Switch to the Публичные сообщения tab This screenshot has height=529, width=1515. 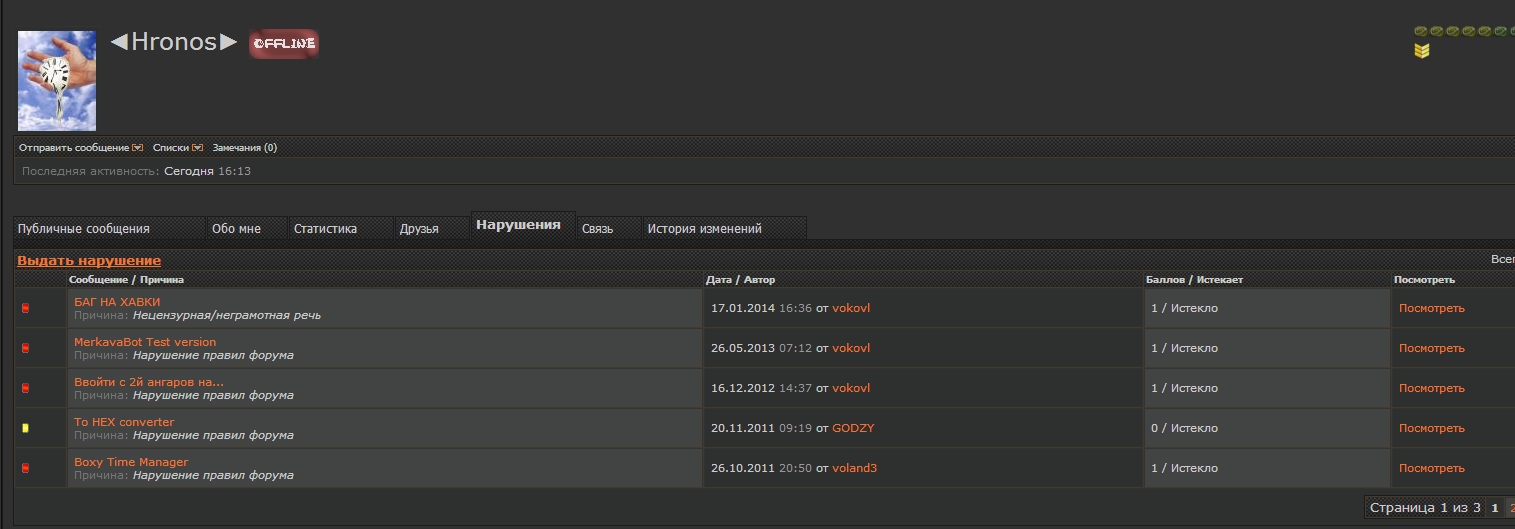[x=84, y=229]
